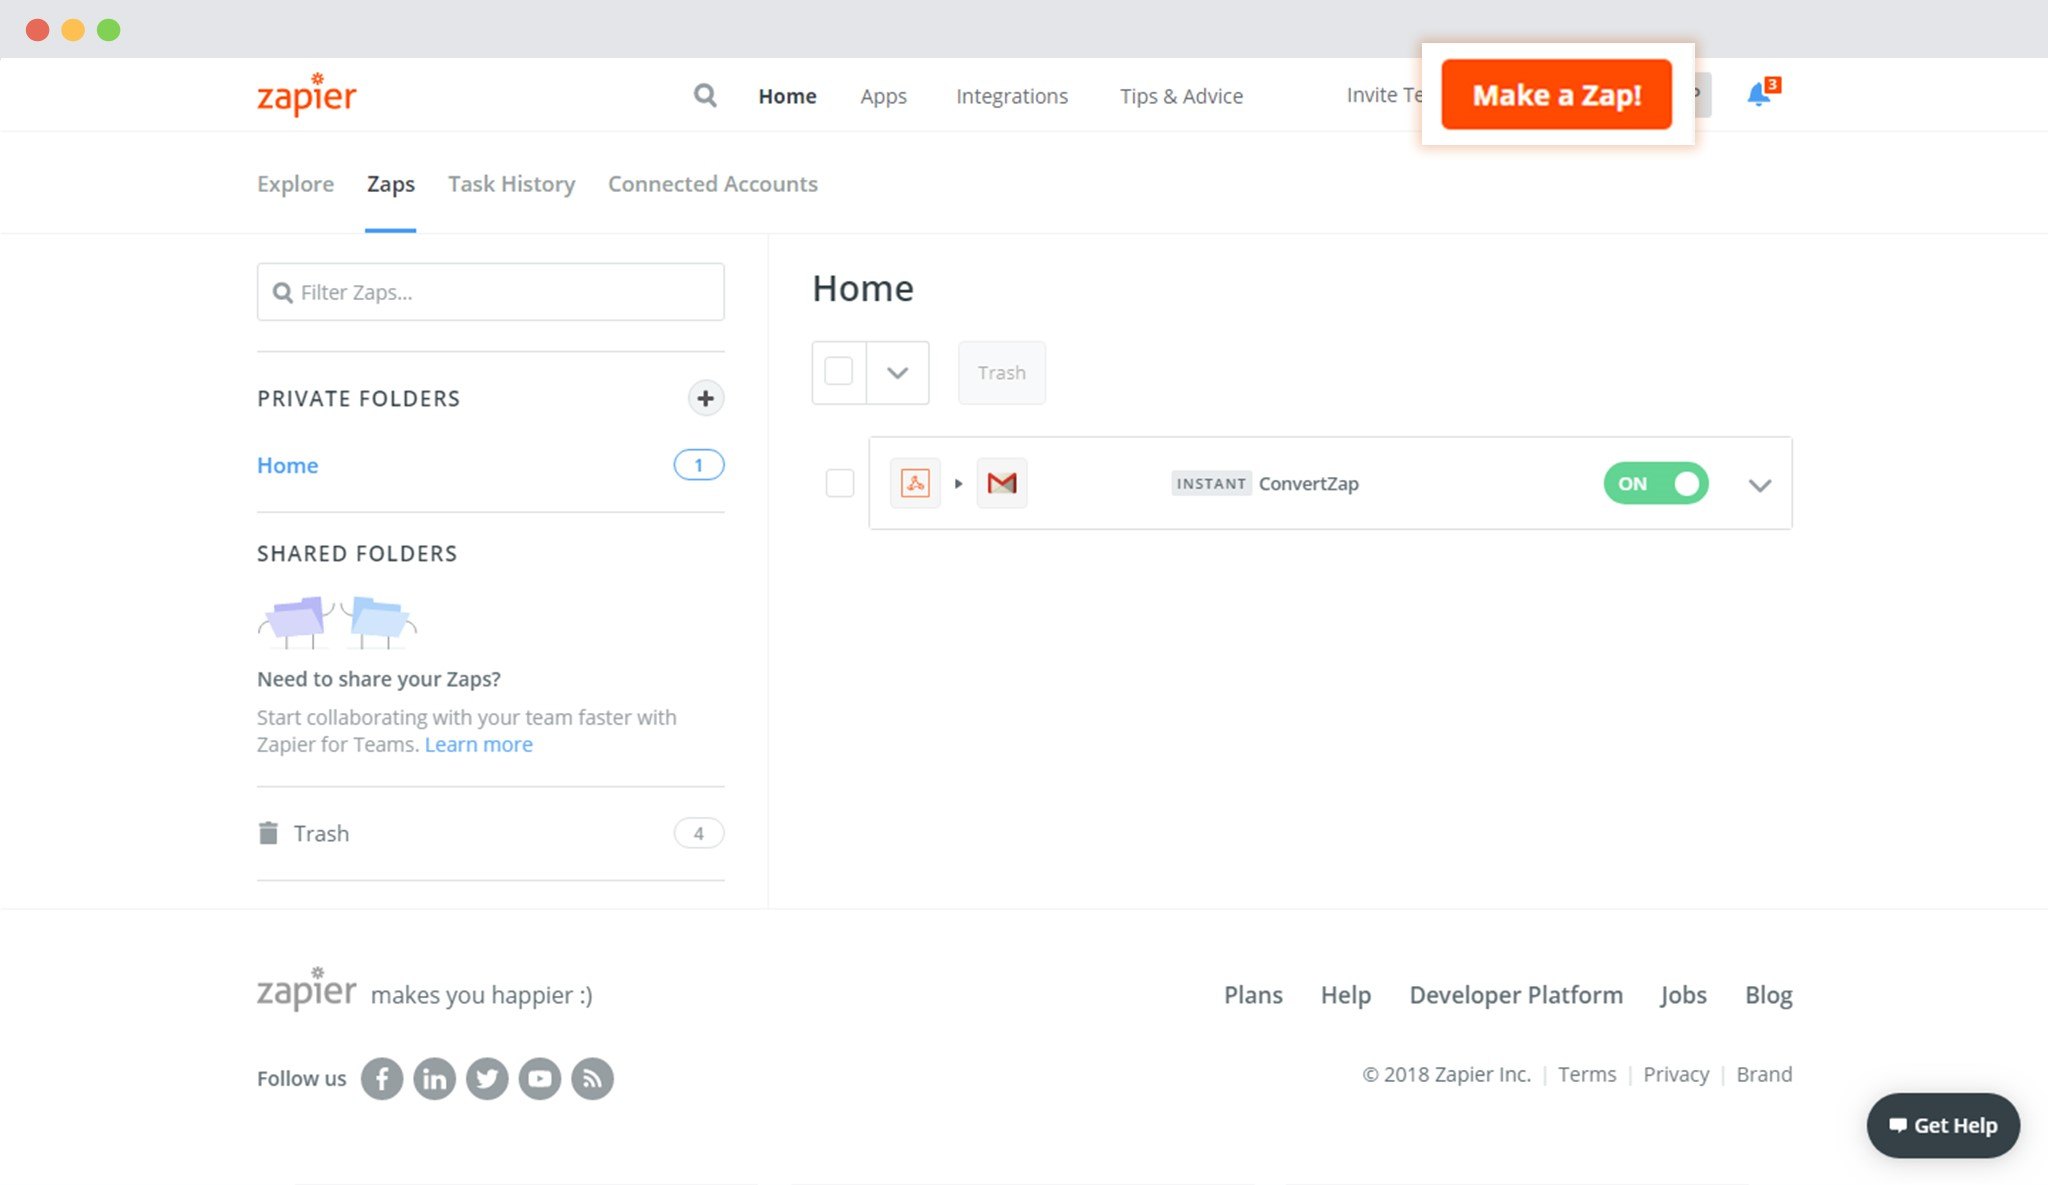Click the Make a Zap! button

(1557, 94)
